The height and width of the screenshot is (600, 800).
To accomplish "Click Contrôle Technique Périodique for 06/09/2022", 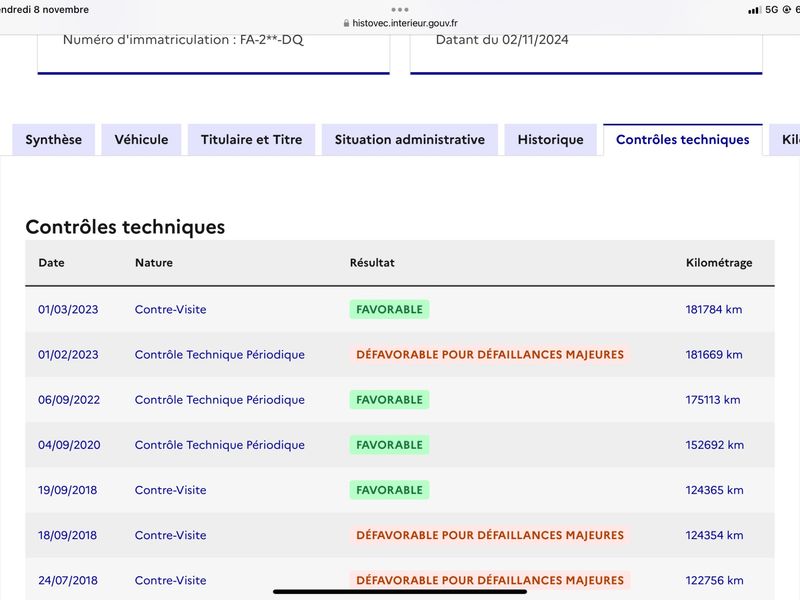I will [x=219, y=399].
